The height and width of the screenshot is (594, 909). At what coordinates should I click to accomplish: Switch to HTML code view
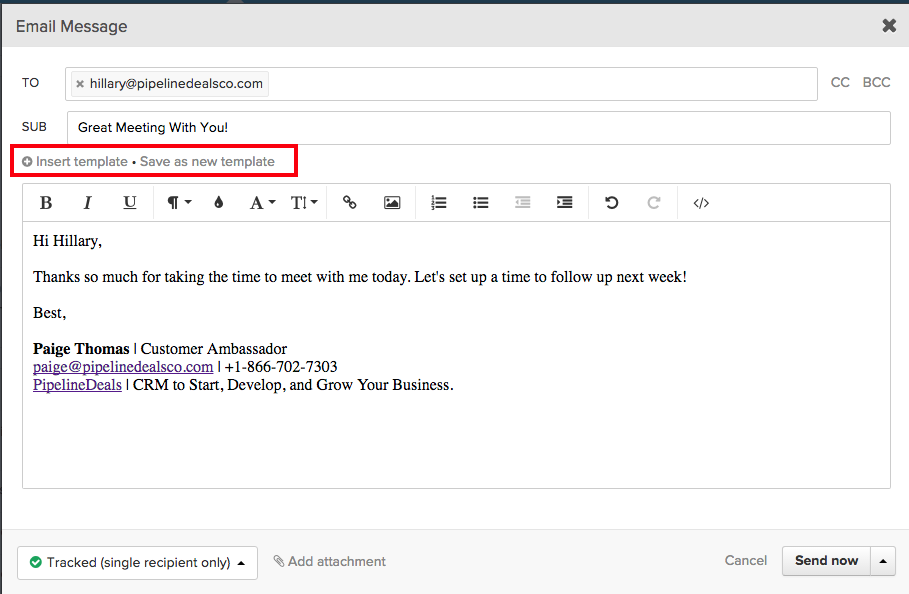click(701, 203)
